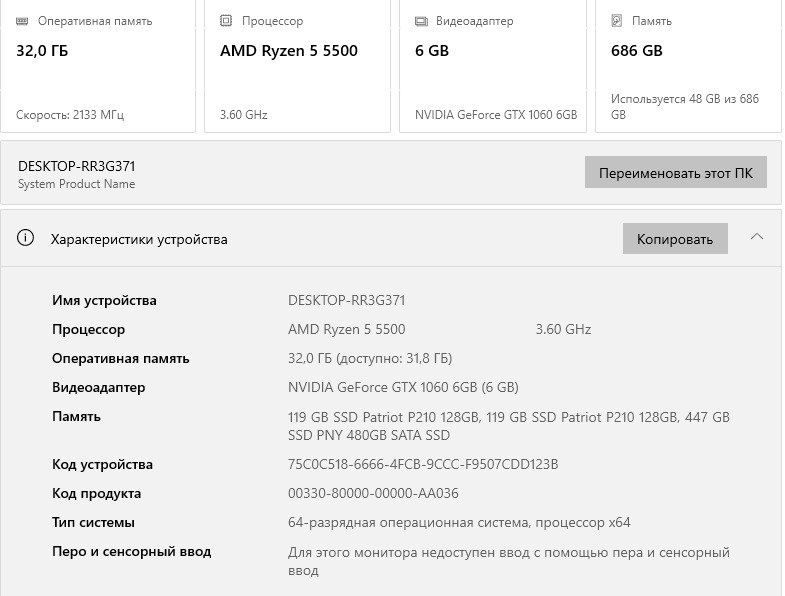Click the video adapter monitor icon
The image size is (785, 596).
(x=422, y=21)
